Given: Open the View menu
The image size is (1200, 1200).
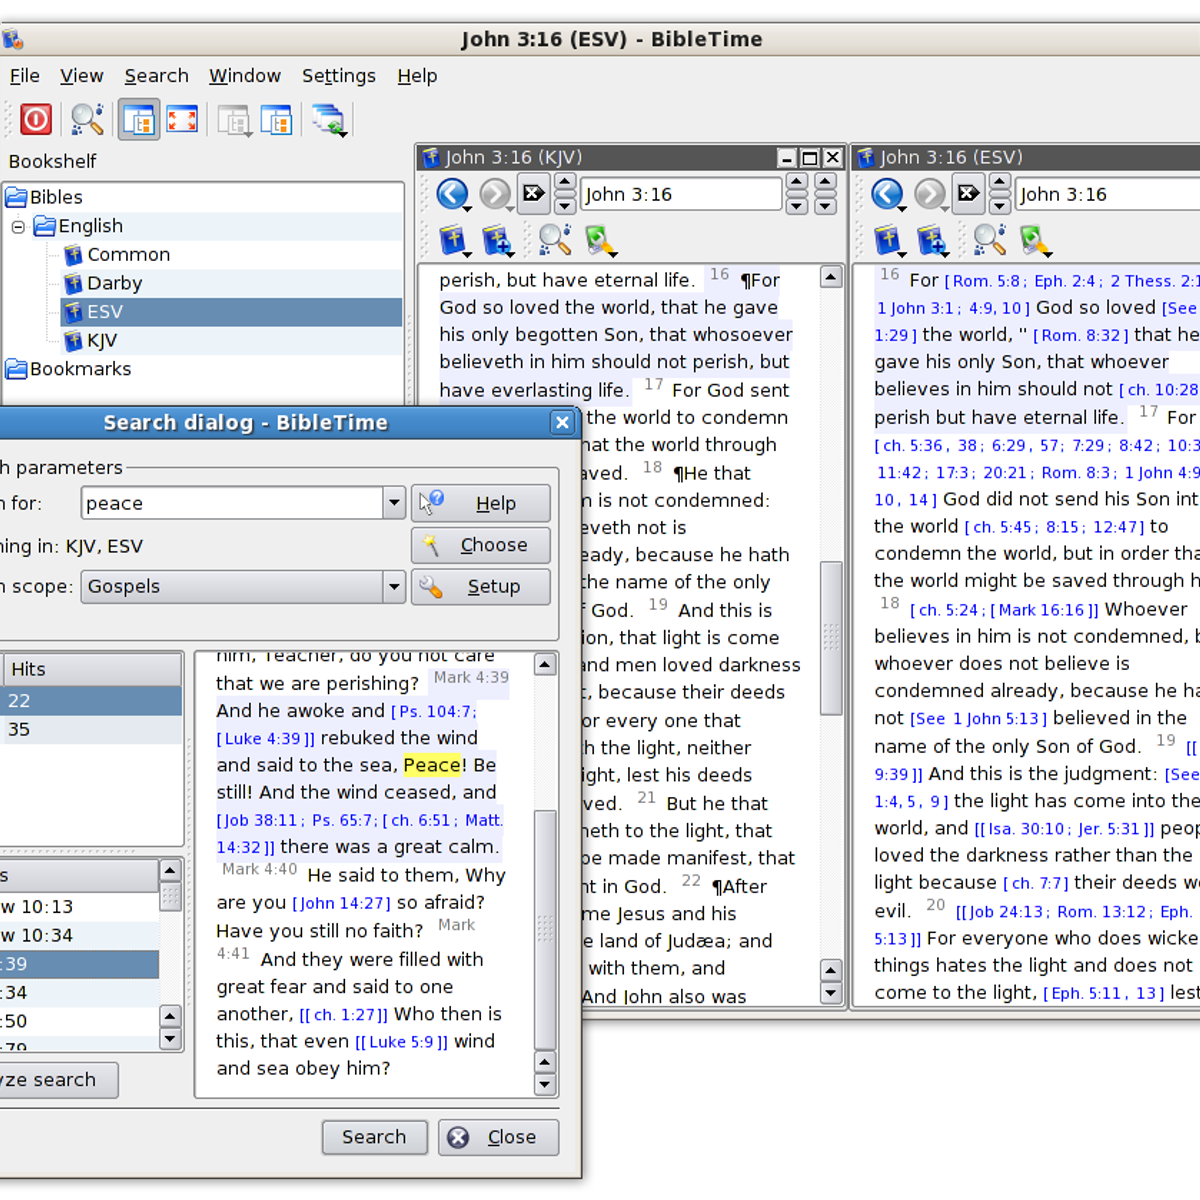Looking at the screenshot, I should [81, 76].
